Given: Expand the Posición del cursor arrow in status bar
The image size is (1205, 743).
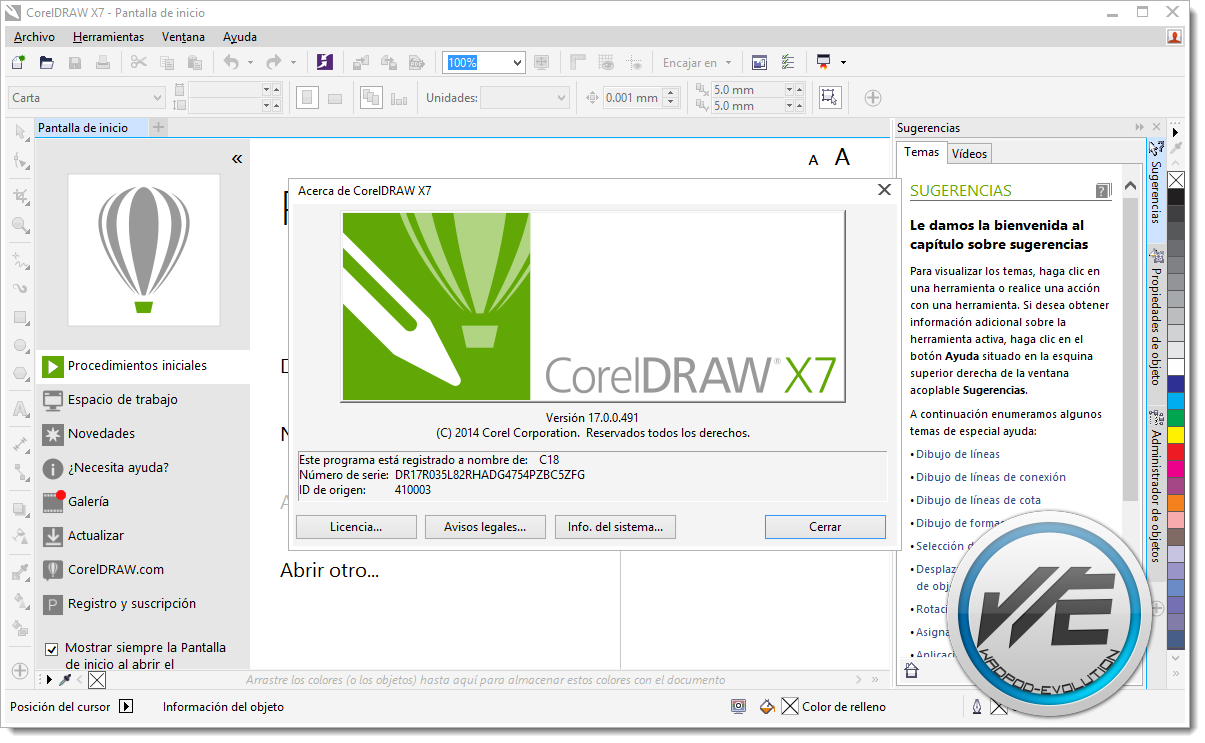Looking at the screenshot, I should (x=126, y=706).
